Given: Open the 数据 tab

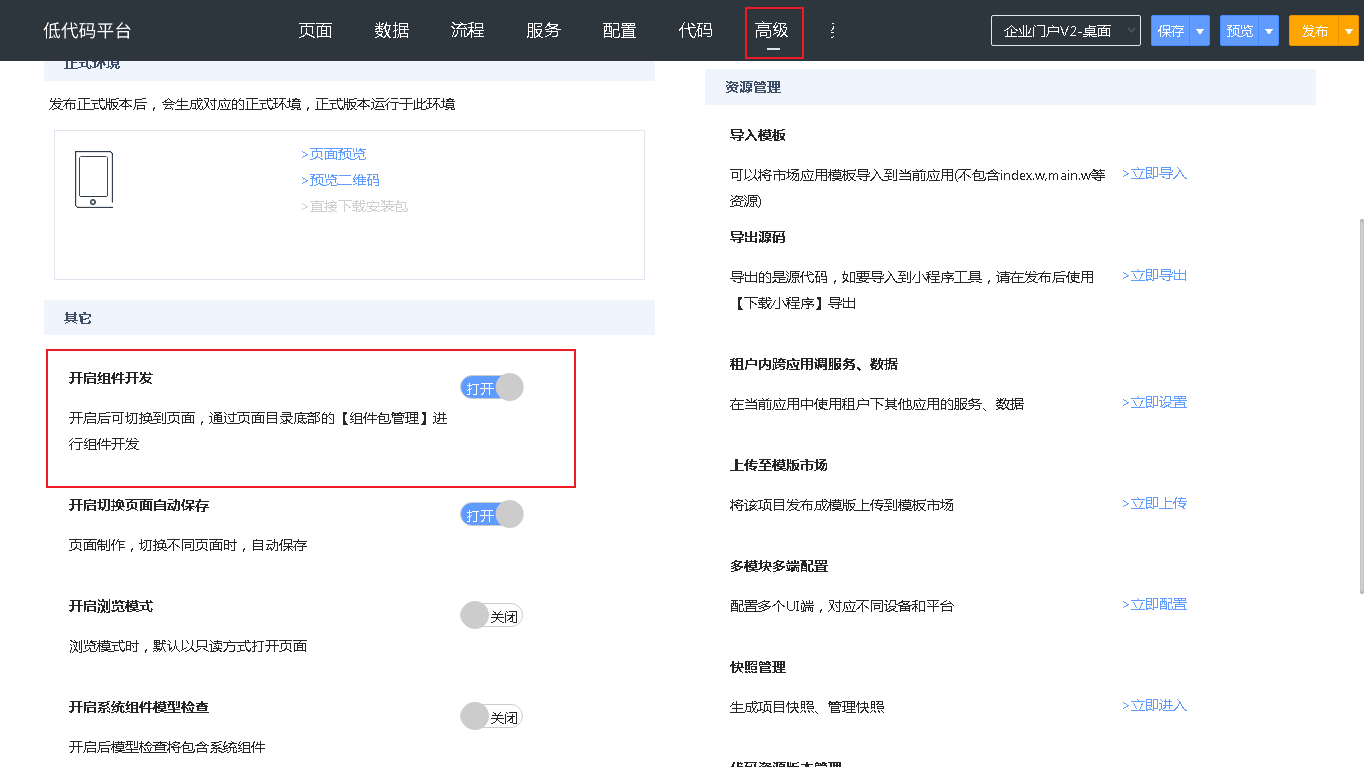Looking at the screenshot, I should [x=391, y=31].
